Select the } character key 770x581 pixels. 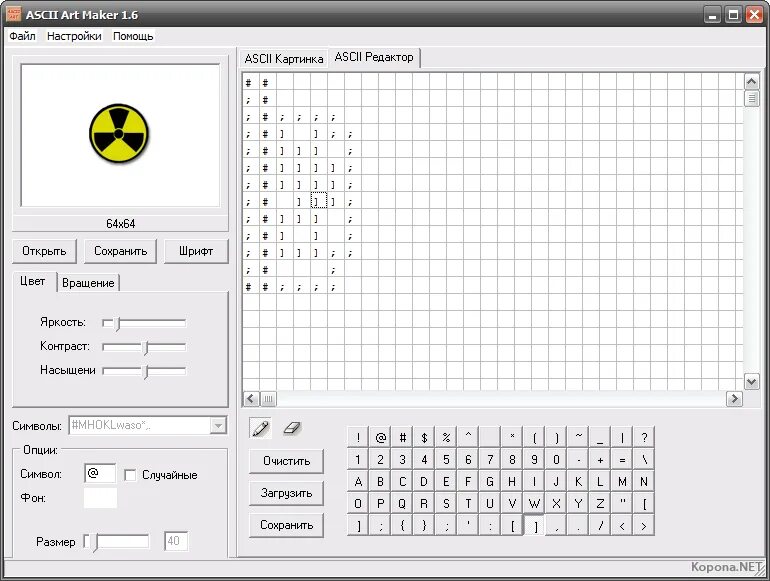click(x=424, y=526)
